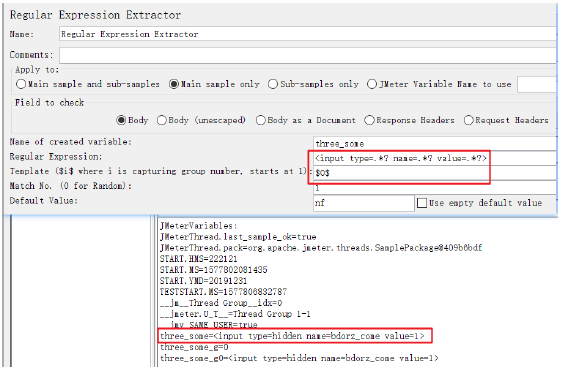This screenshot has width=564, height=367.
Task: Click the 'three_some_g=0' line
Action: click(194, 347)
